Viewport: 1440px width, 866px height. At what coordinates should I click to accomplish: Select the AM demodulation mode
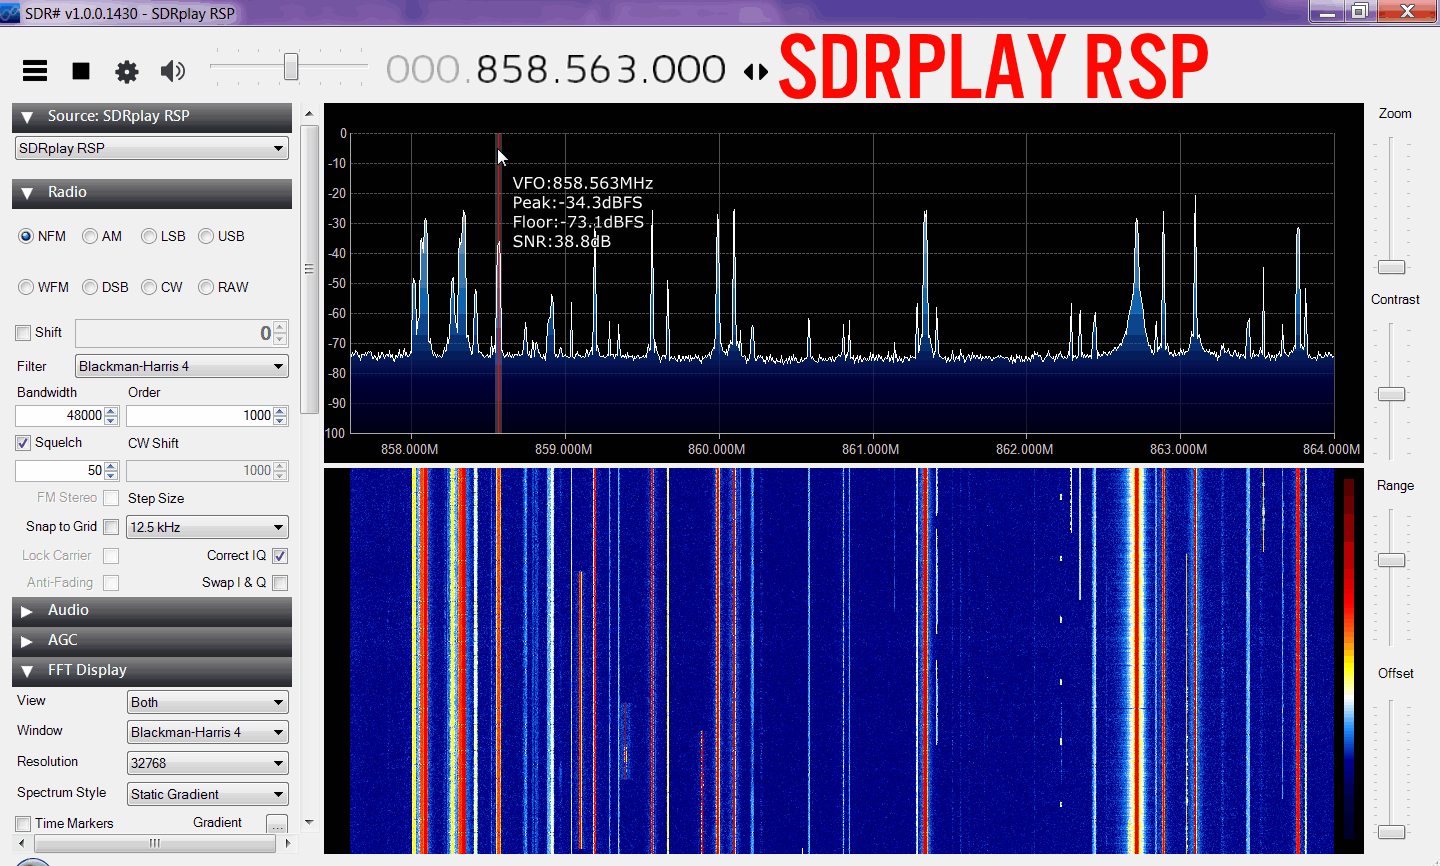pyautogui.click(x=91, y=237)
